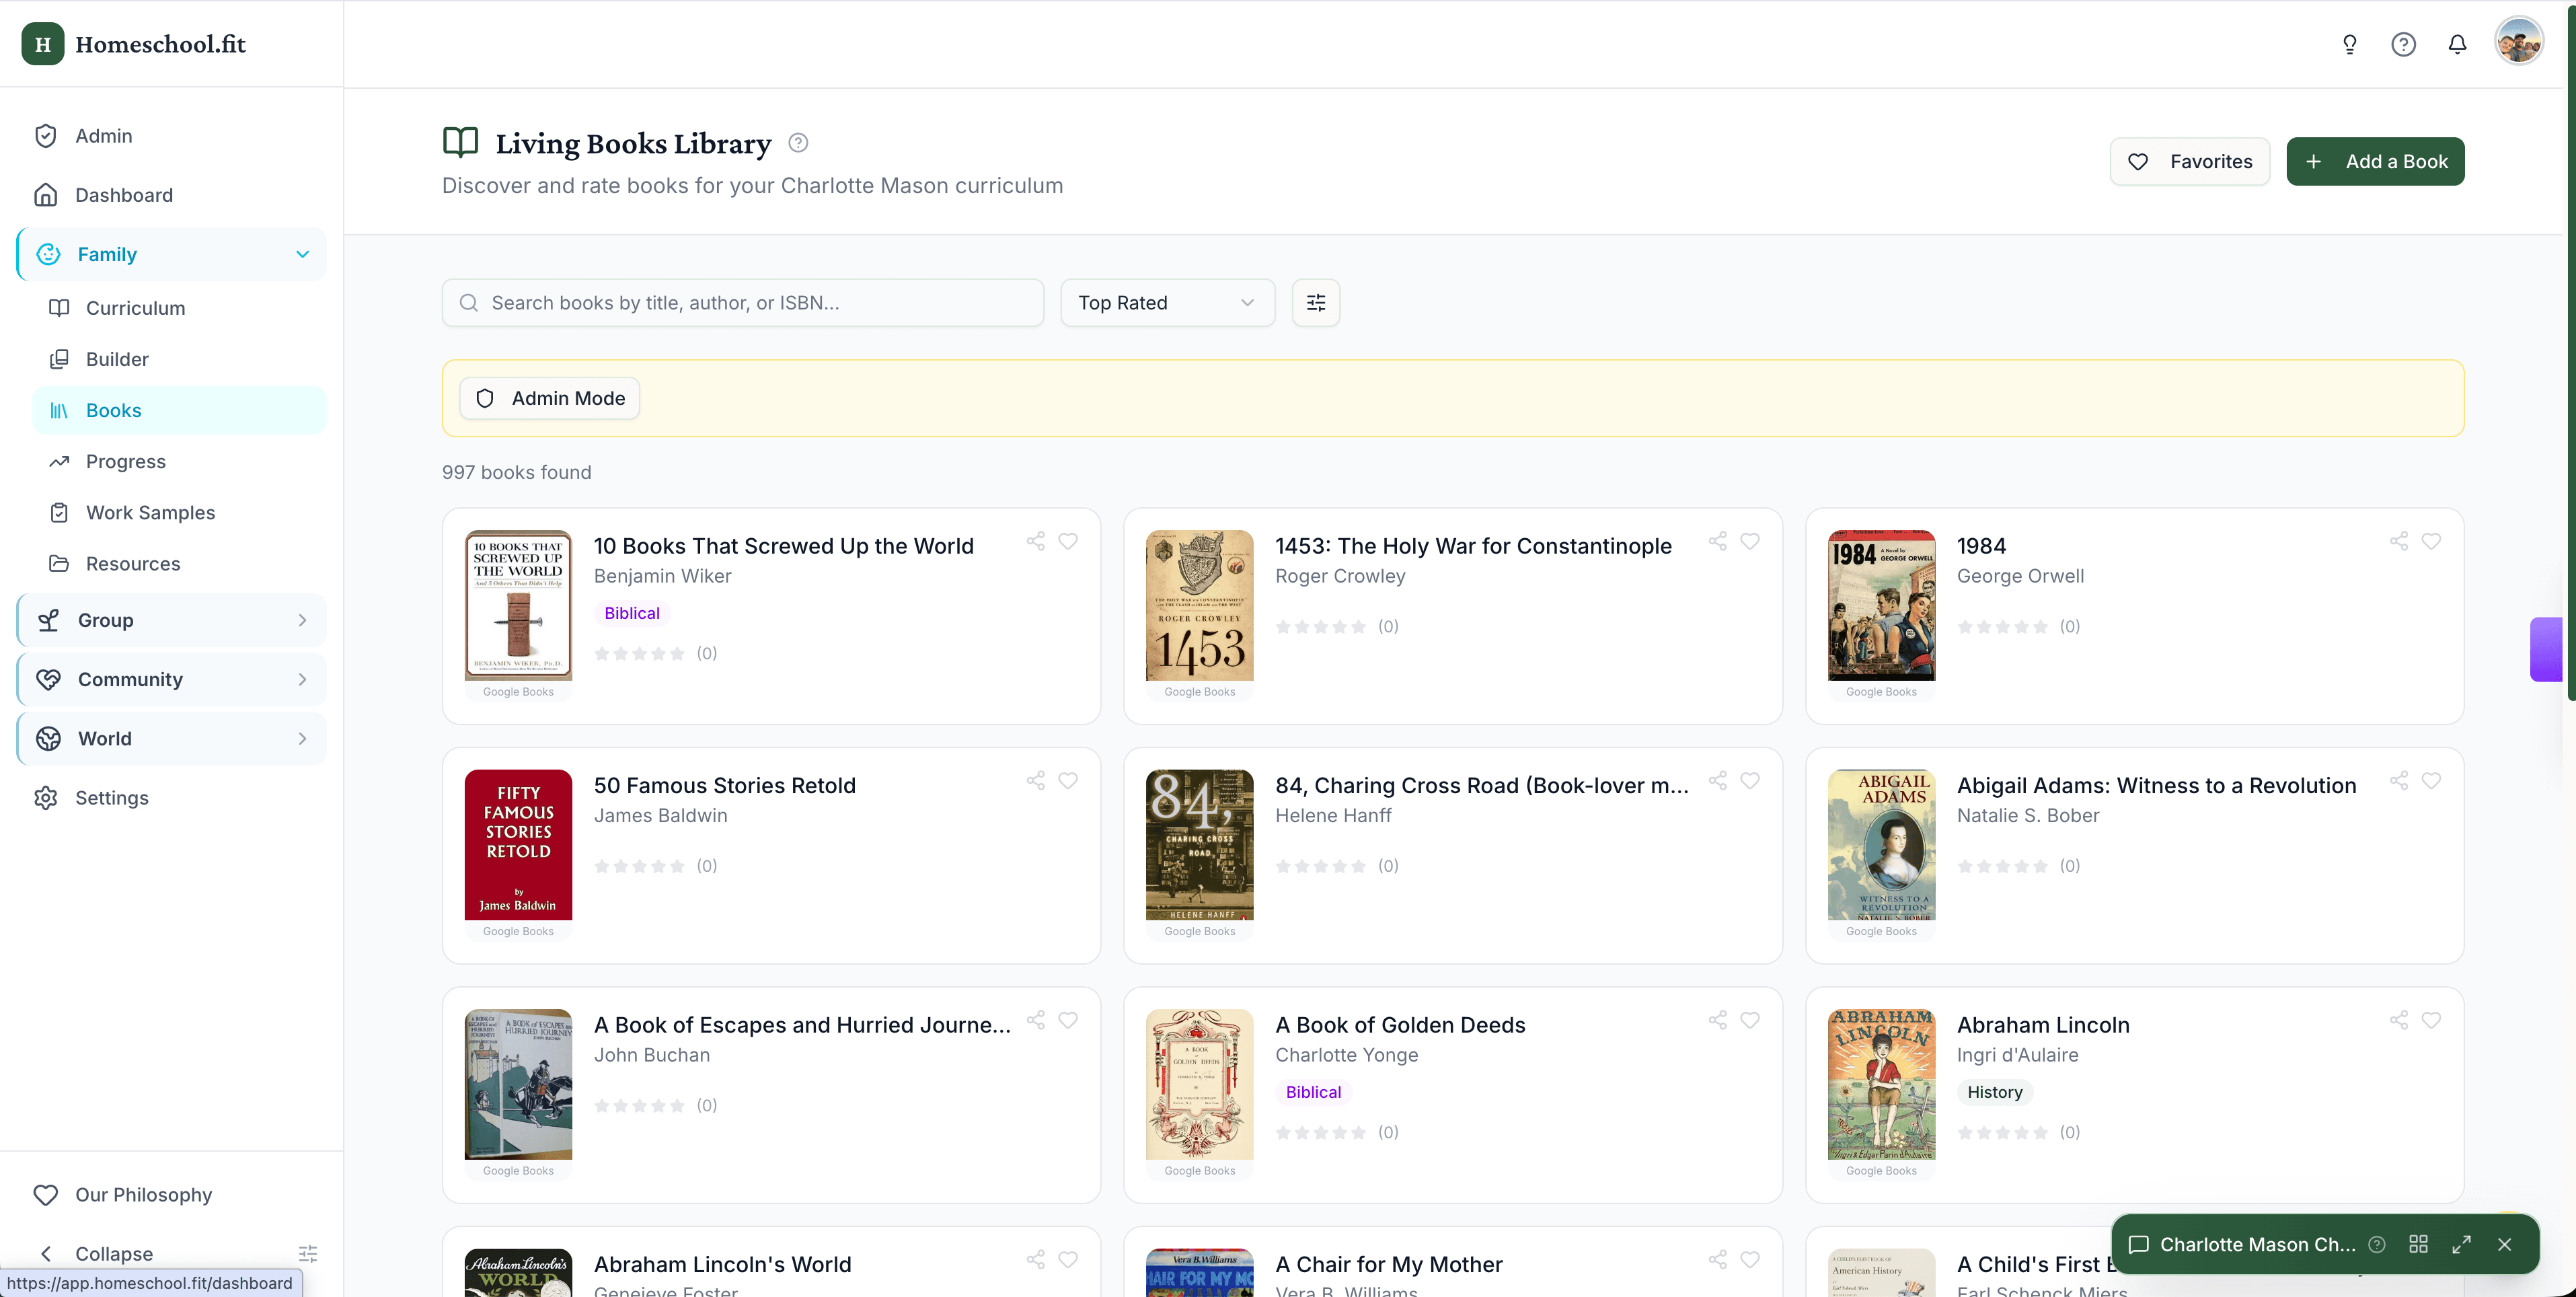Open grid view icon in chat widget
Viewport: 2576px width, 1297px height.
(2418, 1244)
